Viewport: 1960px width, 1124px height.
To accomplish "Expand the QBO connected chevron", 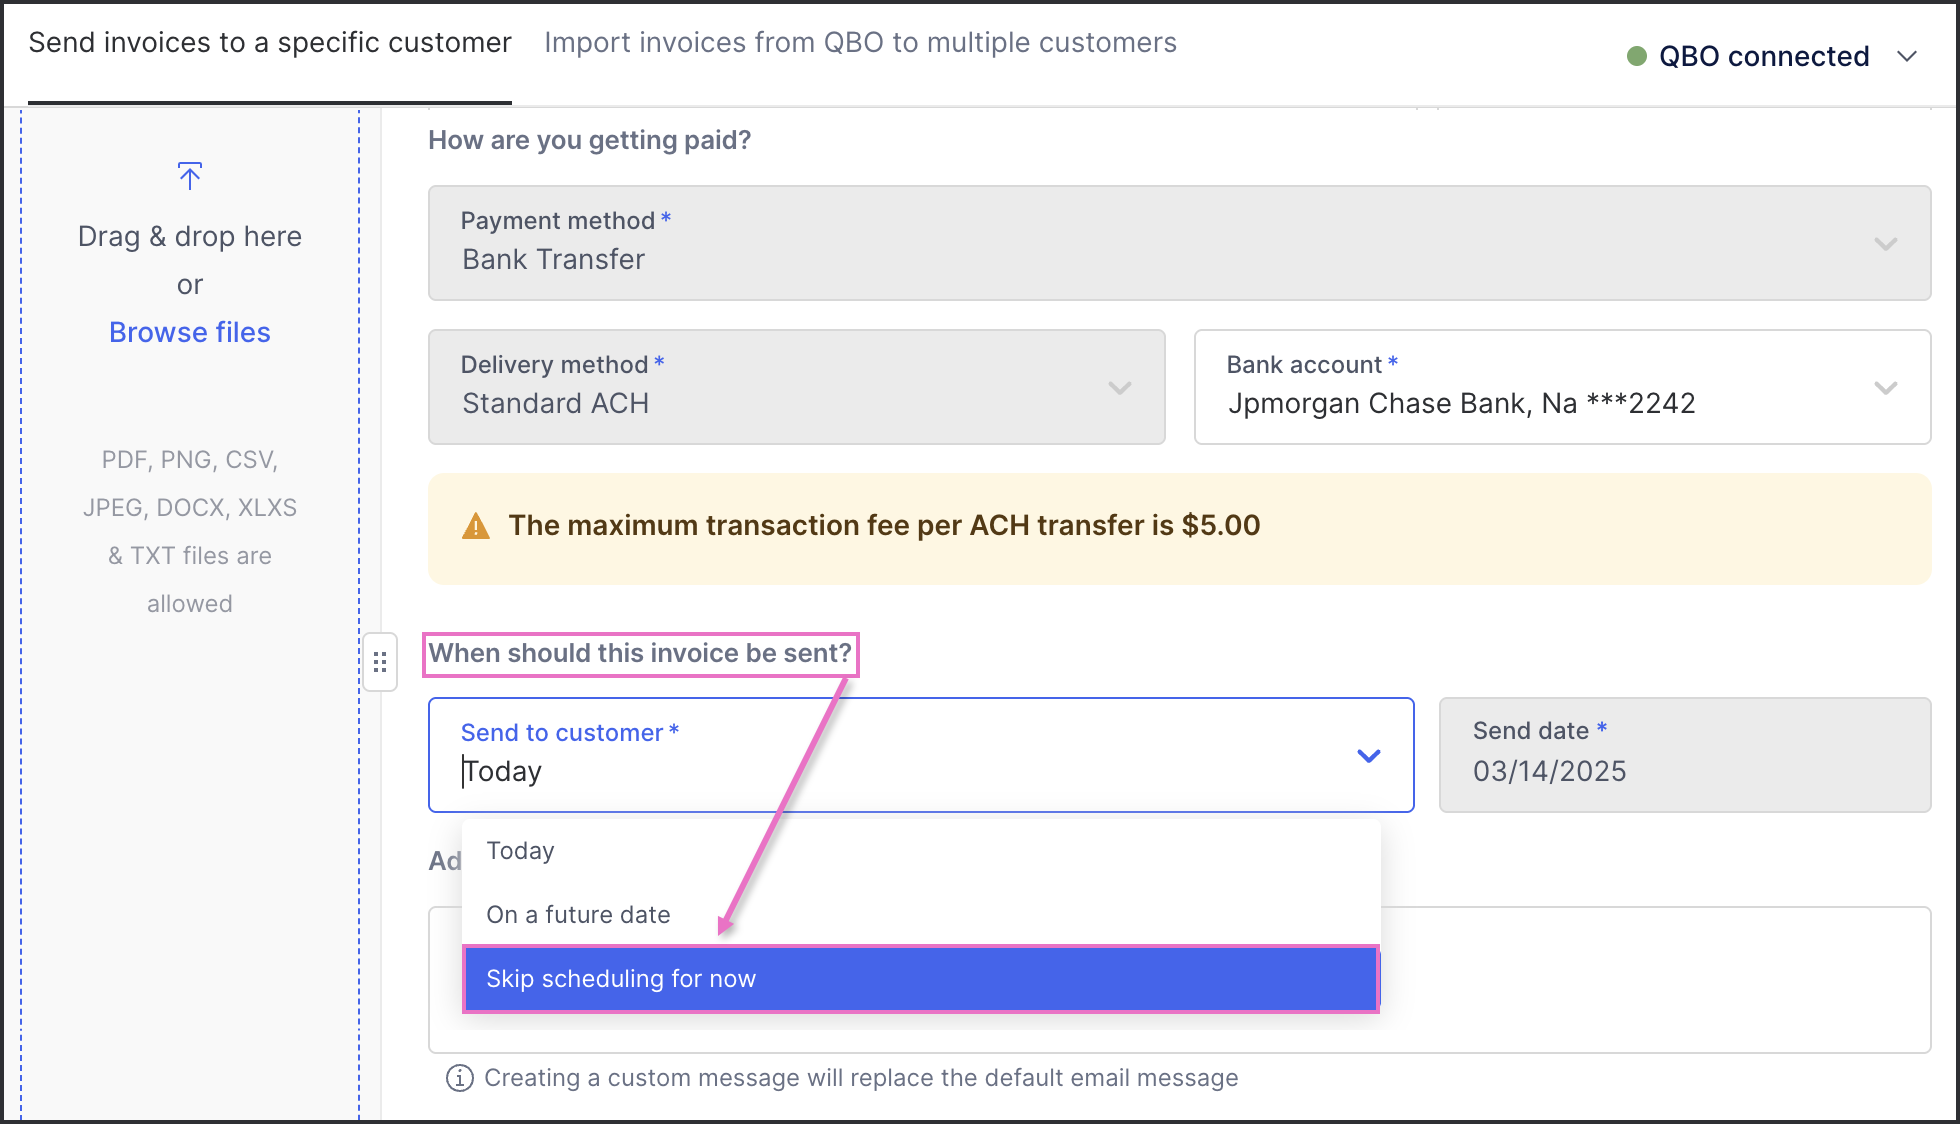I will 1907,56.
